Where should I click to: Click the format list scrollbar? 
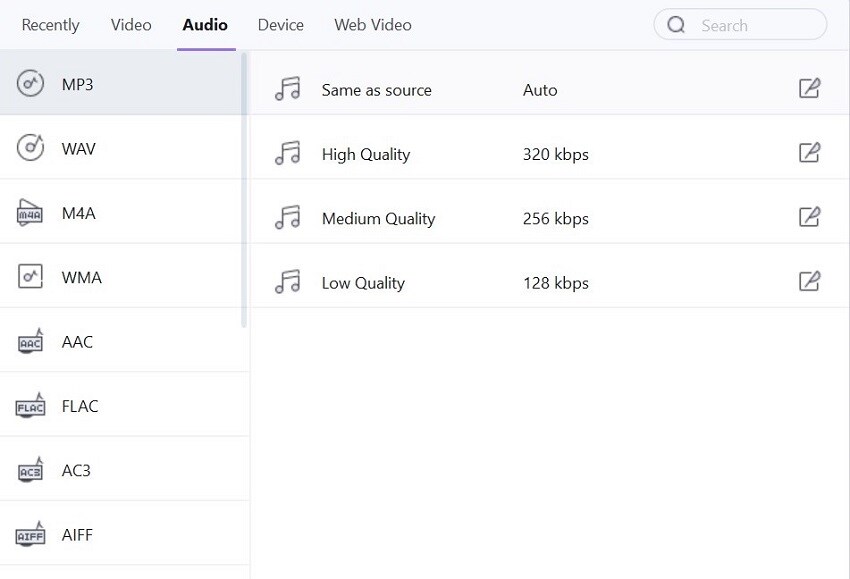tap(245, 190)
